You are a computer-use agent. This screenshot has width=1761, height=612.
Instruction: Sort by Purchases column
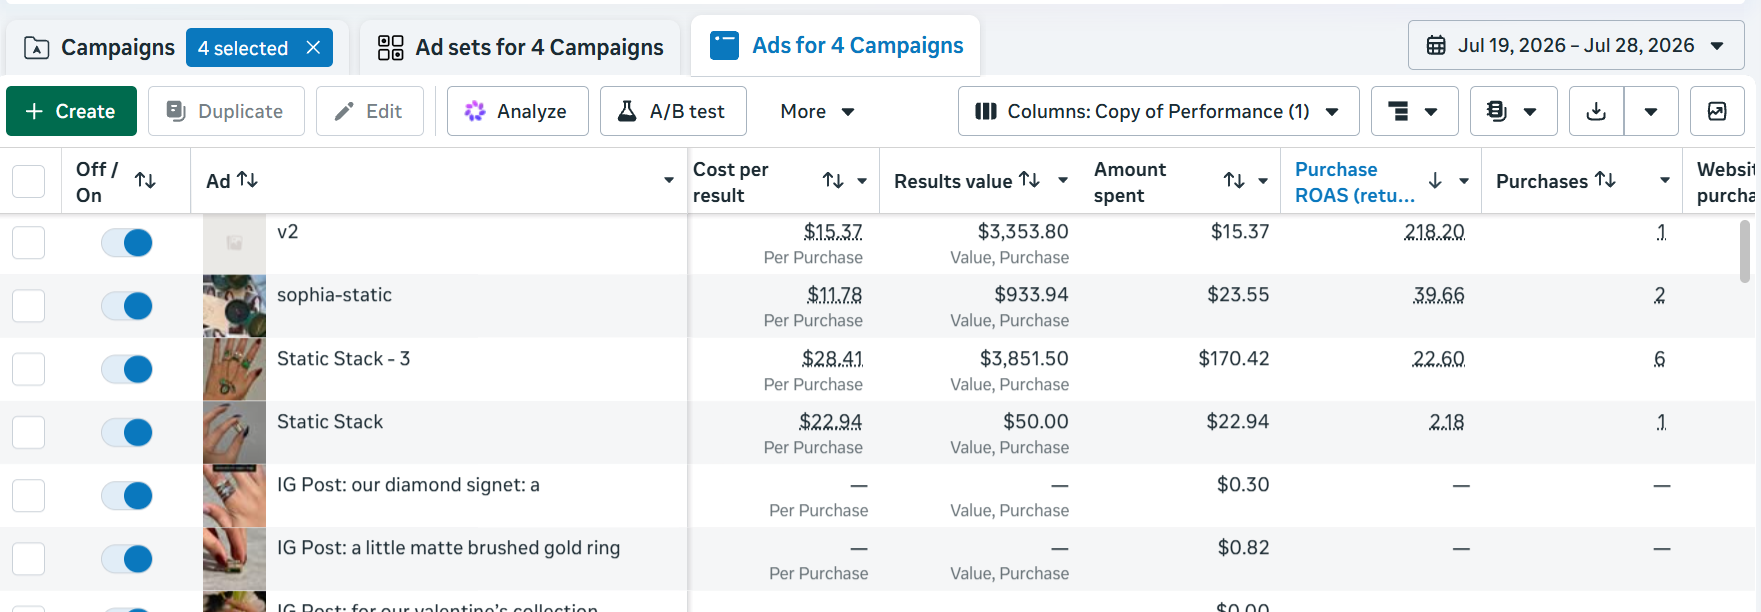point(1606,180)
